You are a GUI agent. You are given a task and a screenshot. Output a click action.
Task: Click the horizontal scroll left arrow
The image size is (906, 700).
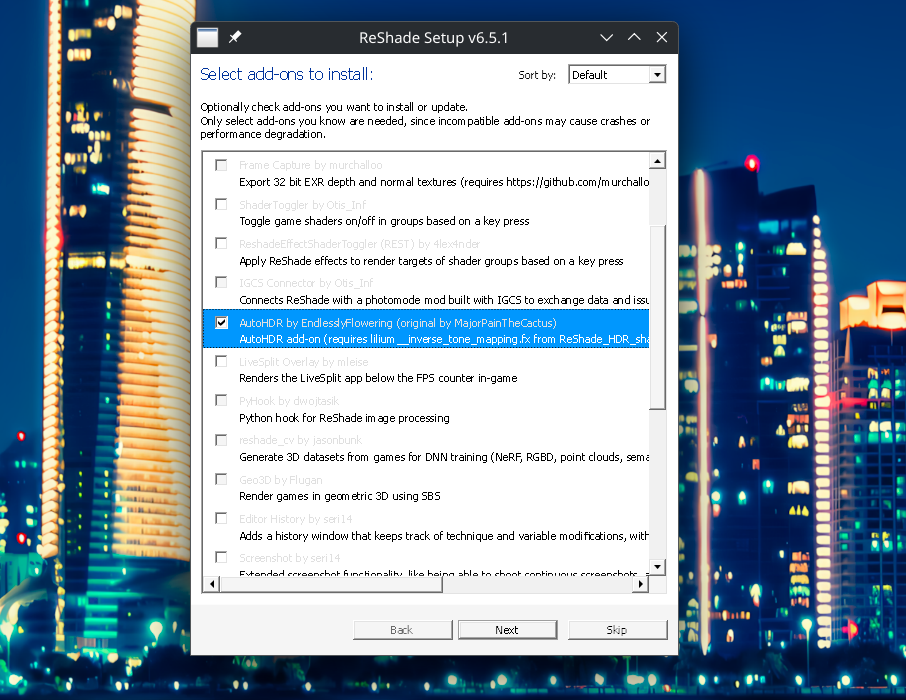212,584
